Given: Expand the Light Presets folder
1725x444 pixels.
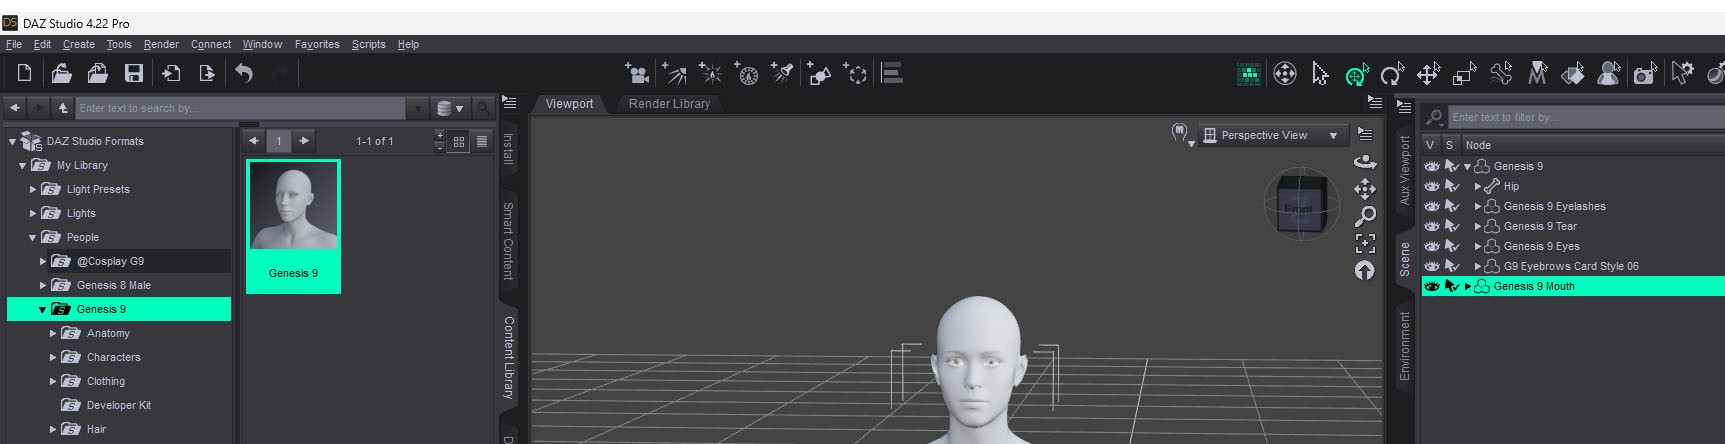Looking at the screenshot, I should (x=33, y=189).
